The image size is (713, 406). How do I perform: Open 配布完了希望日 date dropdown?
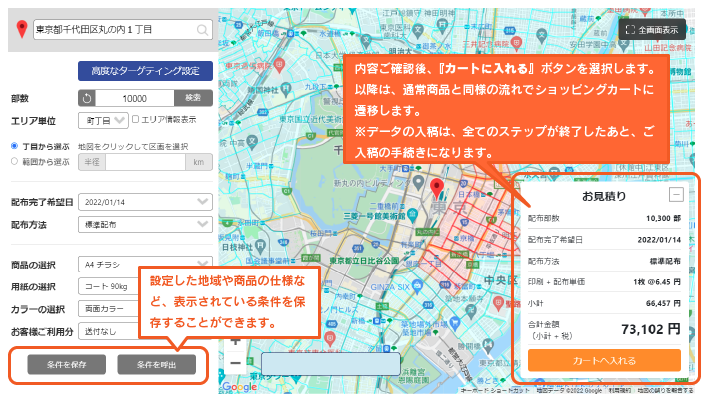(x=146, y=202)
